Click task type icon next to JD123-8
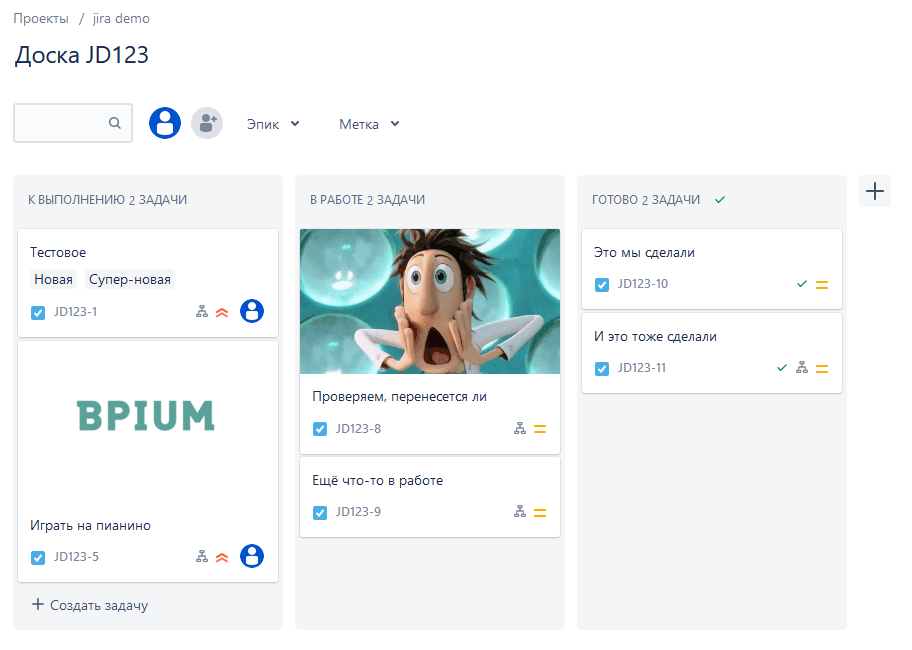Image resolution: width=912 pixels, height=650 pixels. tap(320, 429)
